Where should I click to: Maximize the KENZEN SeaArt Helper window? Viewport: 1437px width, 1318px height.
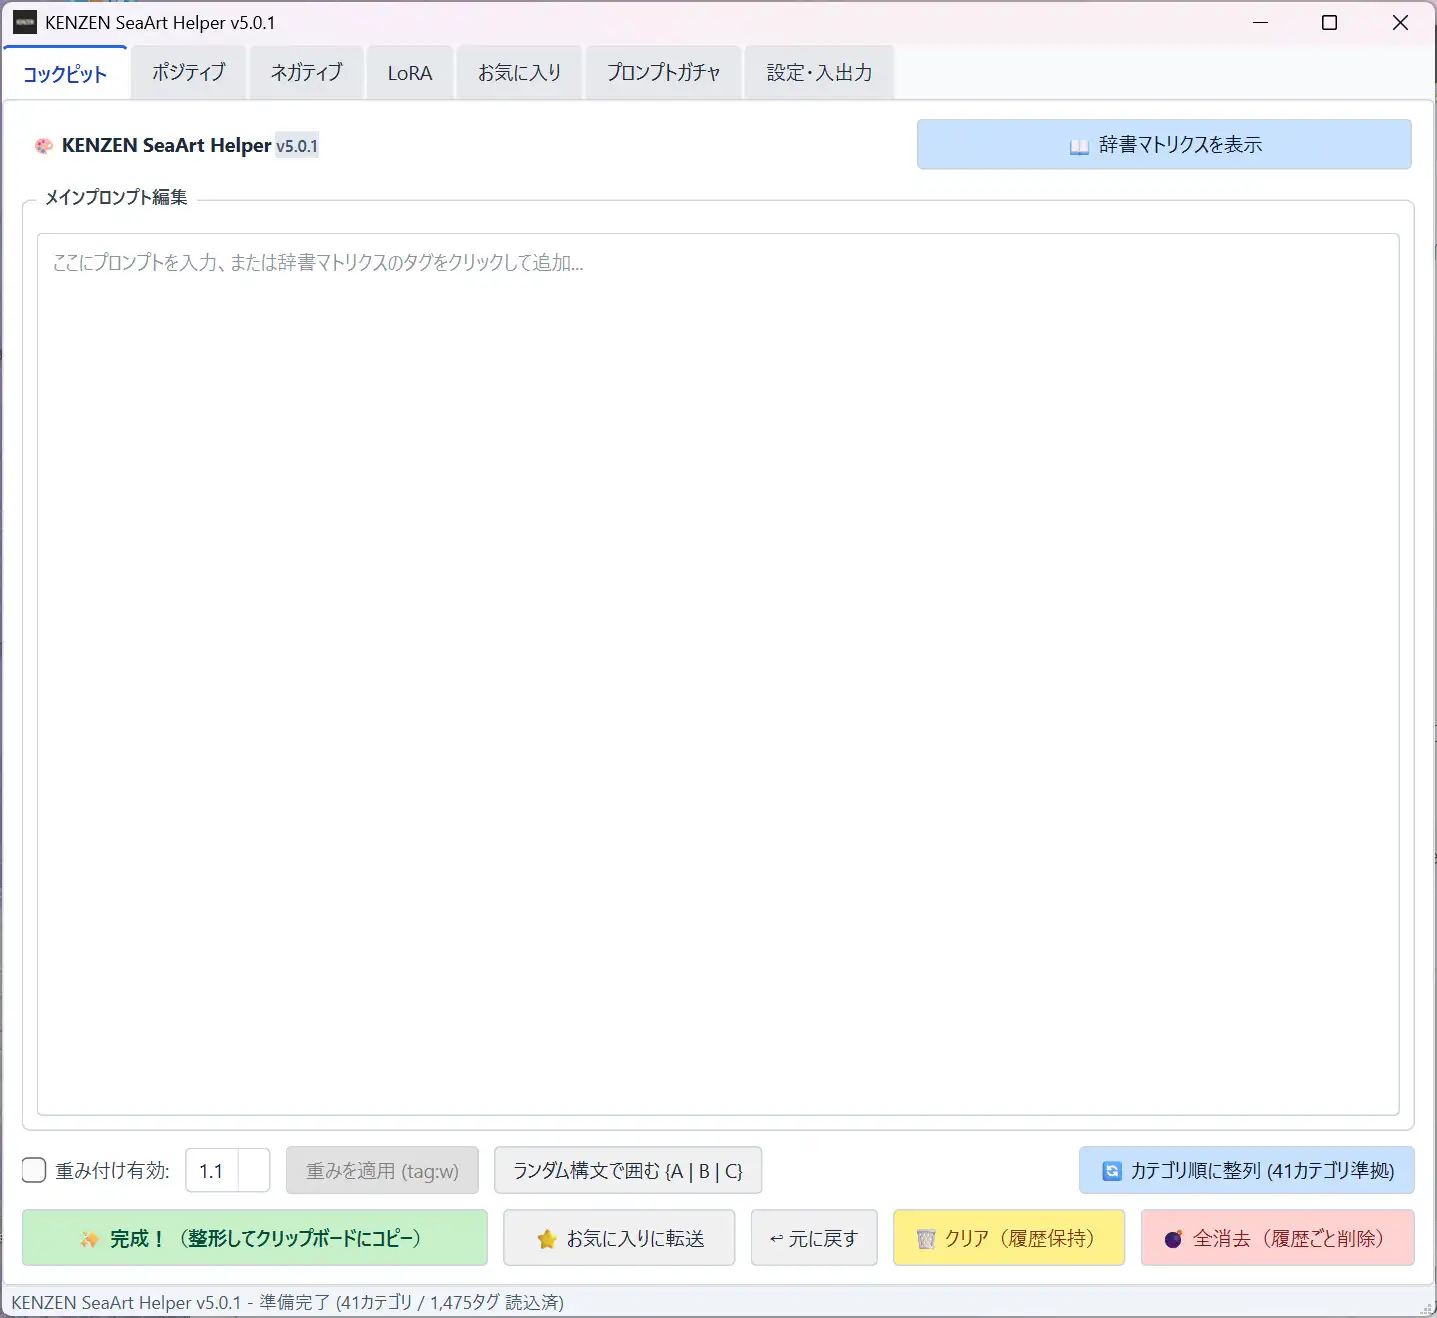pos(1329,22)
